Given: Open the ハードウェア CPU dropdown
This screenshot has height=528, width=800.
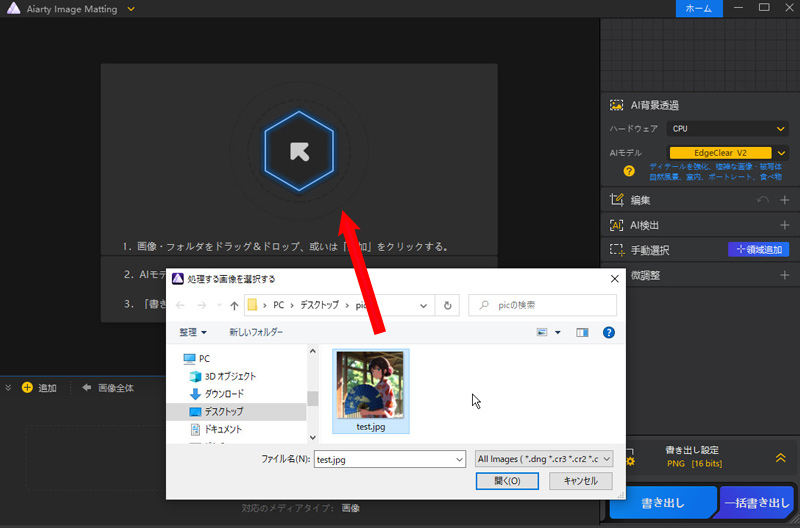Looking at the screenshot, I should (728, 129).
